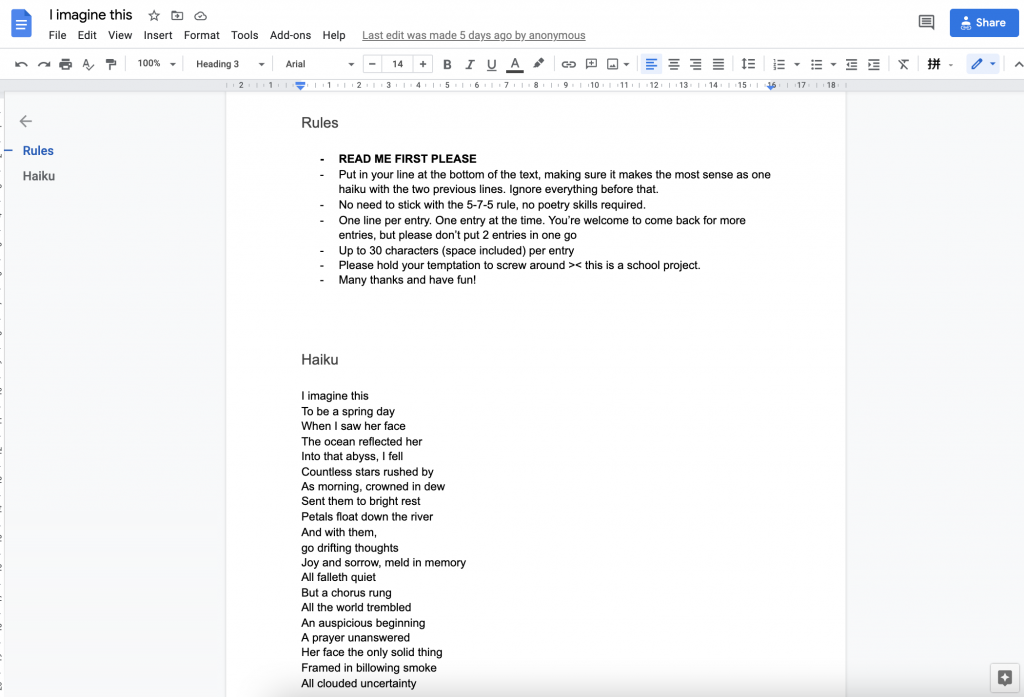The width and height of the screenshot is (1024, 697).
Task: Open the Heading 3 styles dropdown
Action: point(230,64)
